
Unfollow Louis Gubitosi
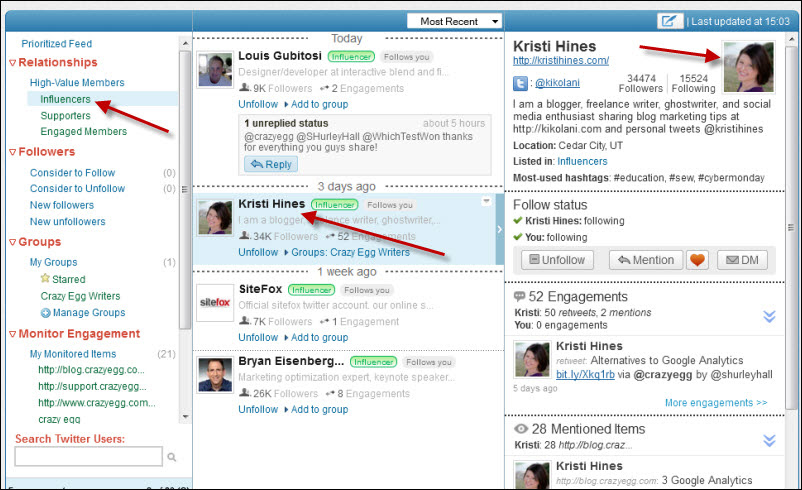point(258,104)
